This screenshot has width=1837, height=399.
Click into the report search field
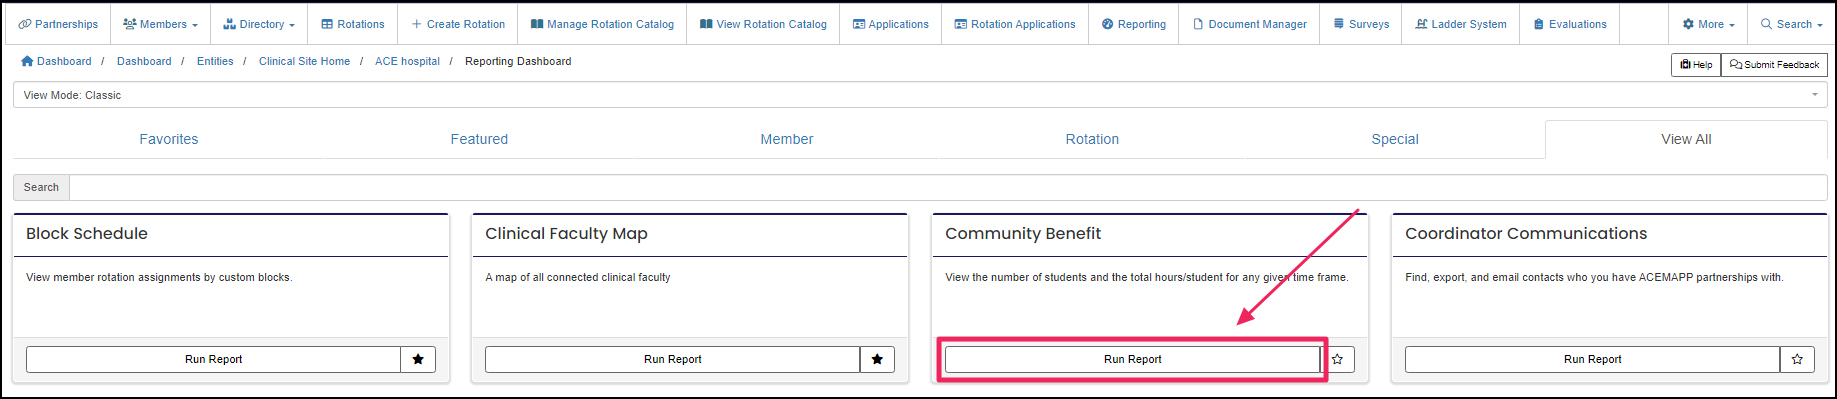[948, 187]
